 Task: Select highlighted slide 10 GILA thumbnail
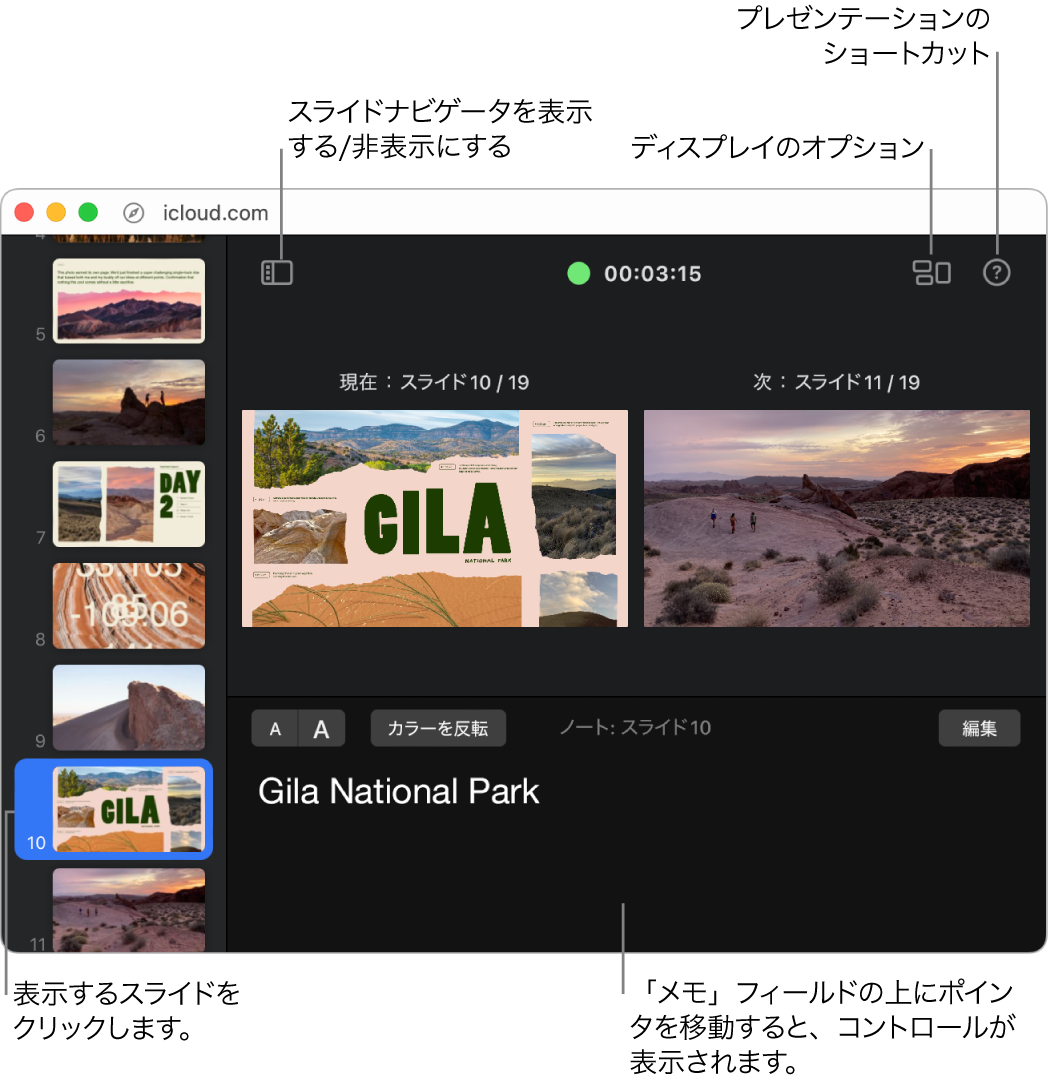(129, 809)
